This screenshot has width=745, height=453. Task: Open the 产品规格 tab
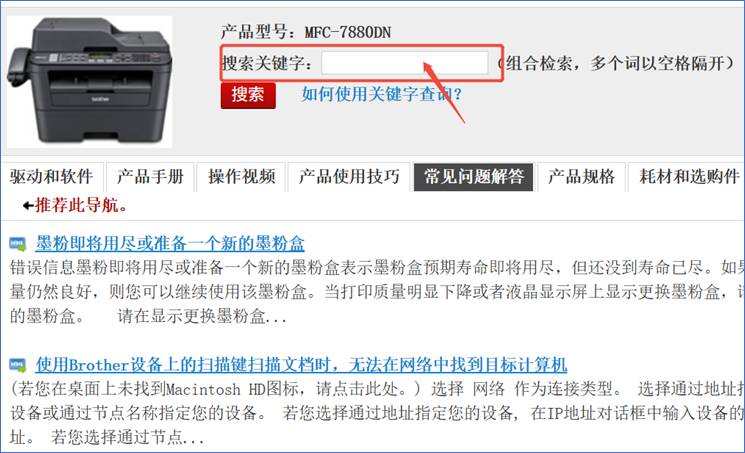point(581,177)
